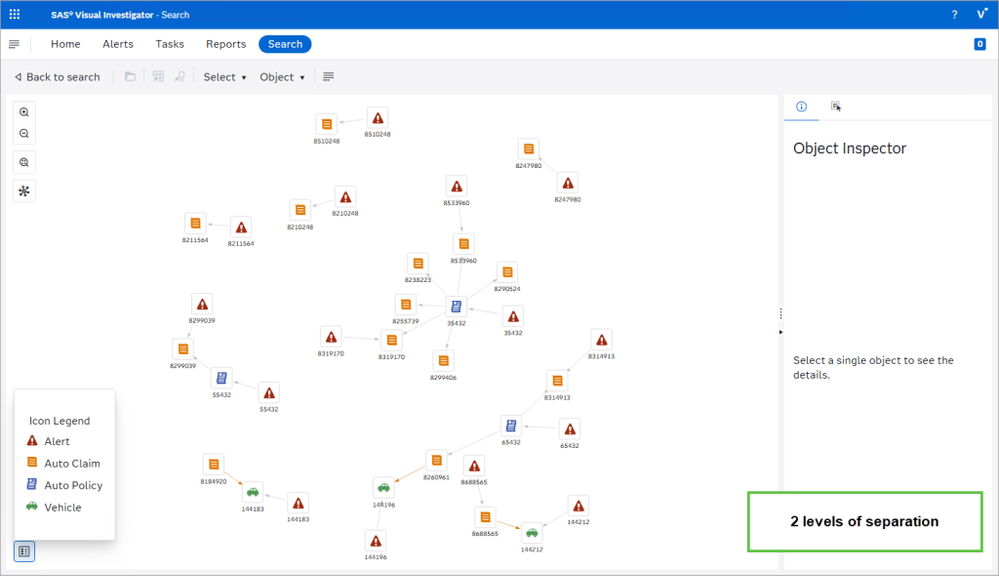Image resolution: width=999 pixels, height=576 pixels.
Task: Open the notifications counter badge showing 0
Action: (x=980, y=44)
